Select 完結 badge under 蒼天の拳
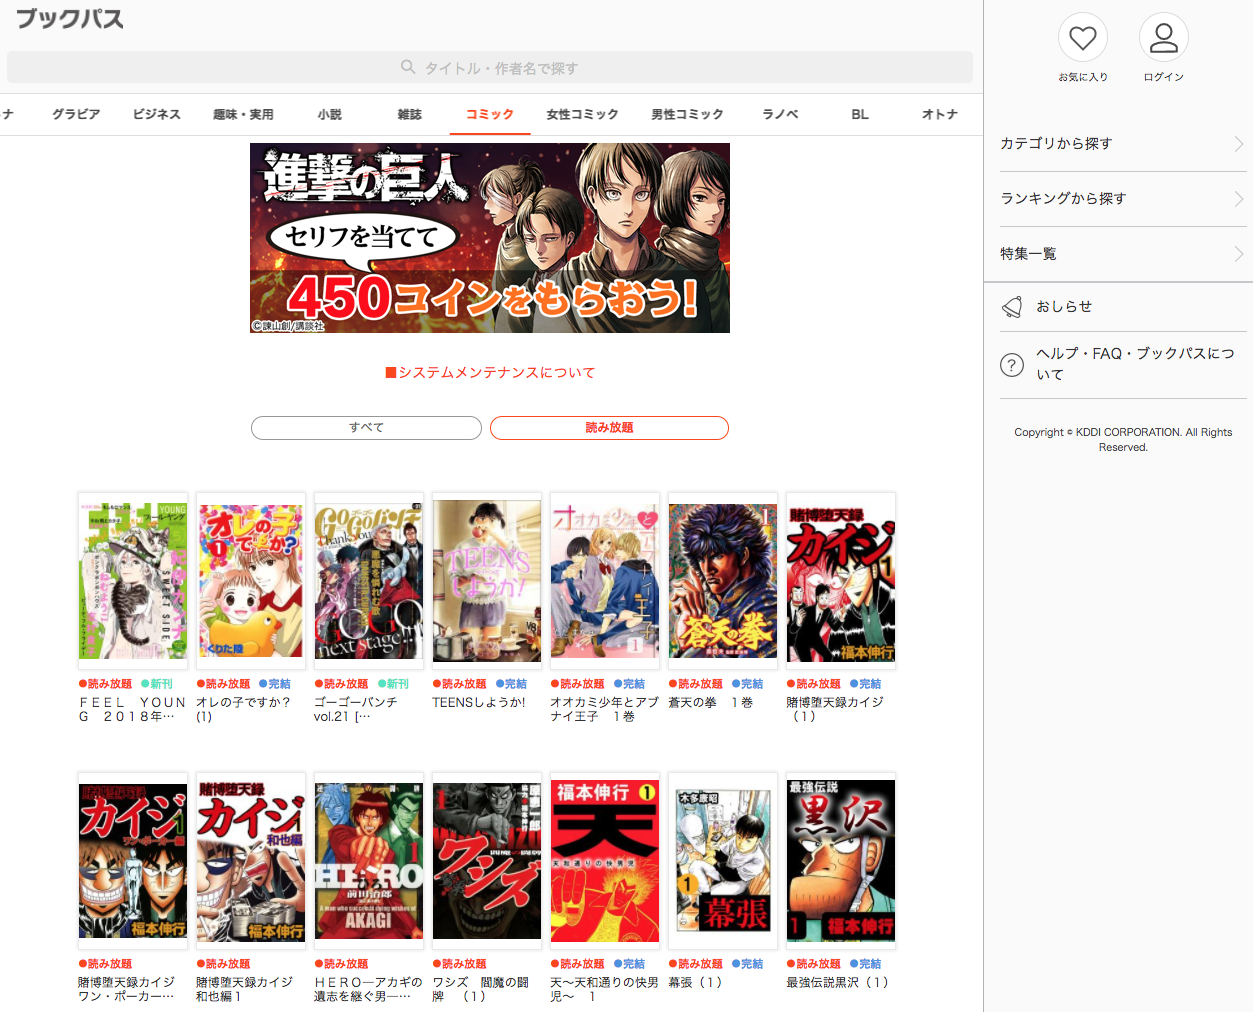The height and width of the screenshot is (1012, 1253). [x=748, y=684]
